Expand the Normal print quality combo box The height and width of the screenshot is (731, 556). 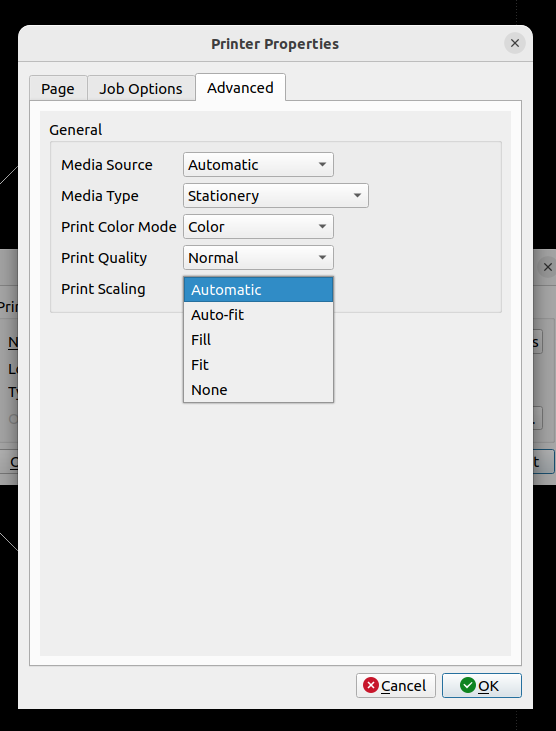258,258
